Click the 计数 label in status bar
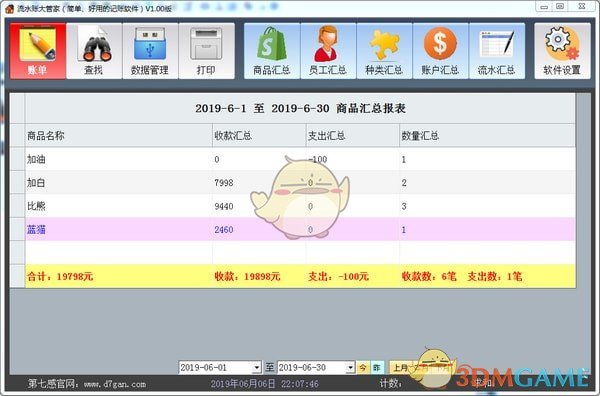 tap(390, 383)
